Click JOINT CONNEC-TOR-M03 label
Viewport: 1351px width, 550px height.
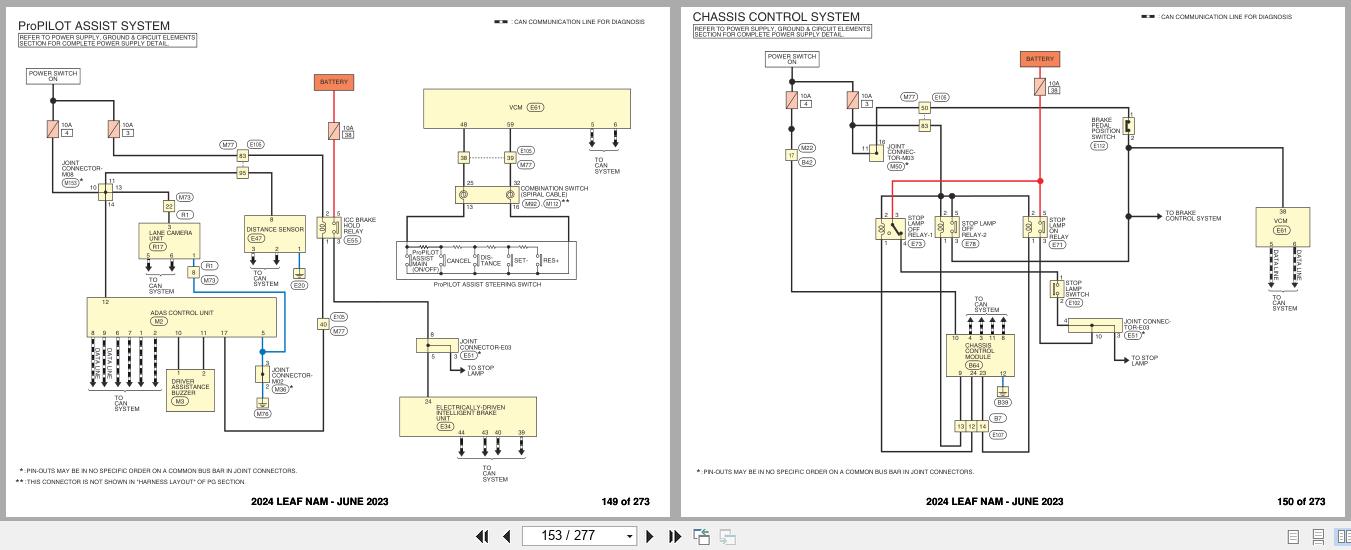(903, 152)
